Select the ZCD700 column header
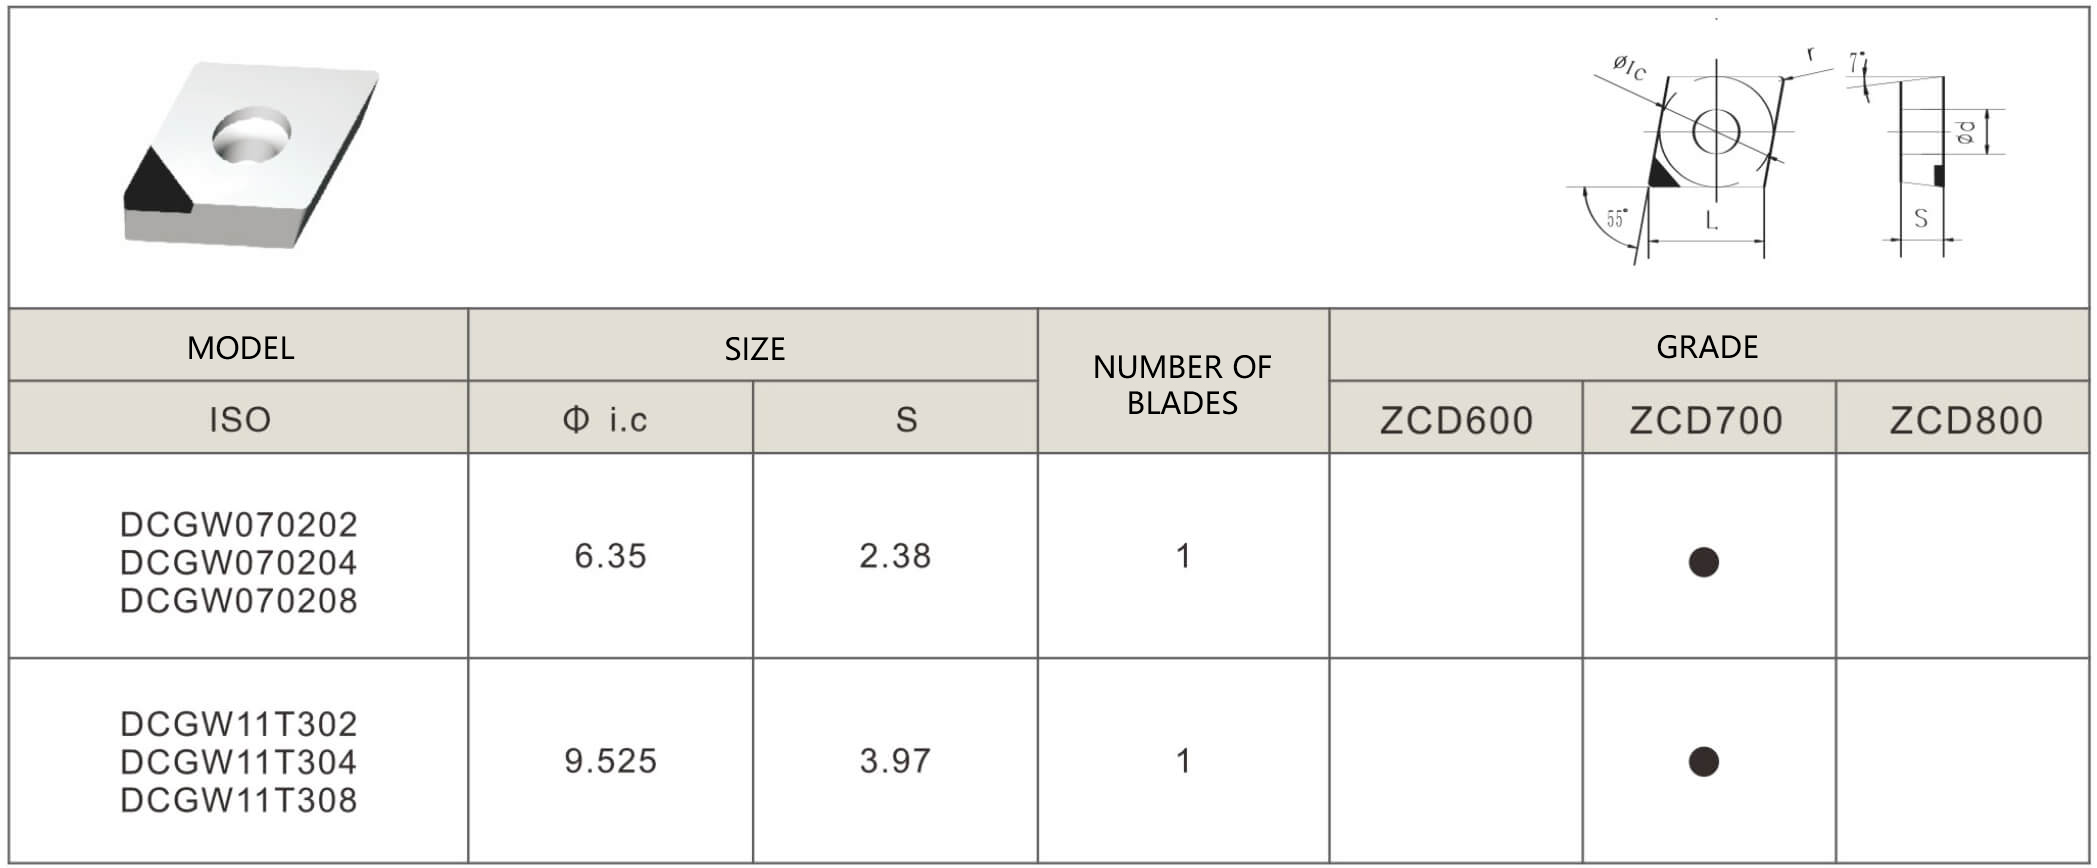 [x=1706, y=420]
